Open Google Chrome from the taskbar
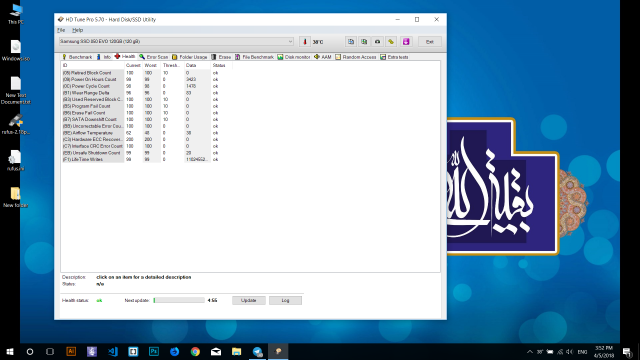The width and height of the screenshot is (640, 360). coord(195,351)
